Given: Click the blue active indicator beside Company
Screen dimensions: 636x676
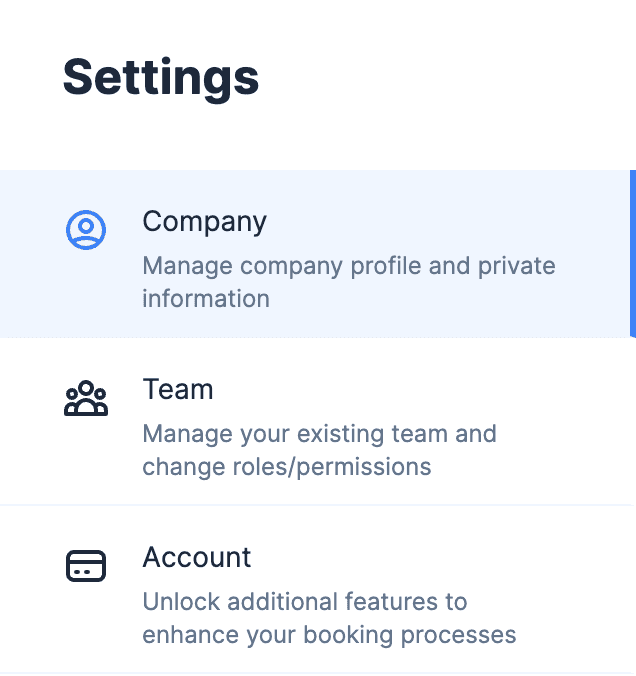Looking at the screenshot, I should coord(633,254).
